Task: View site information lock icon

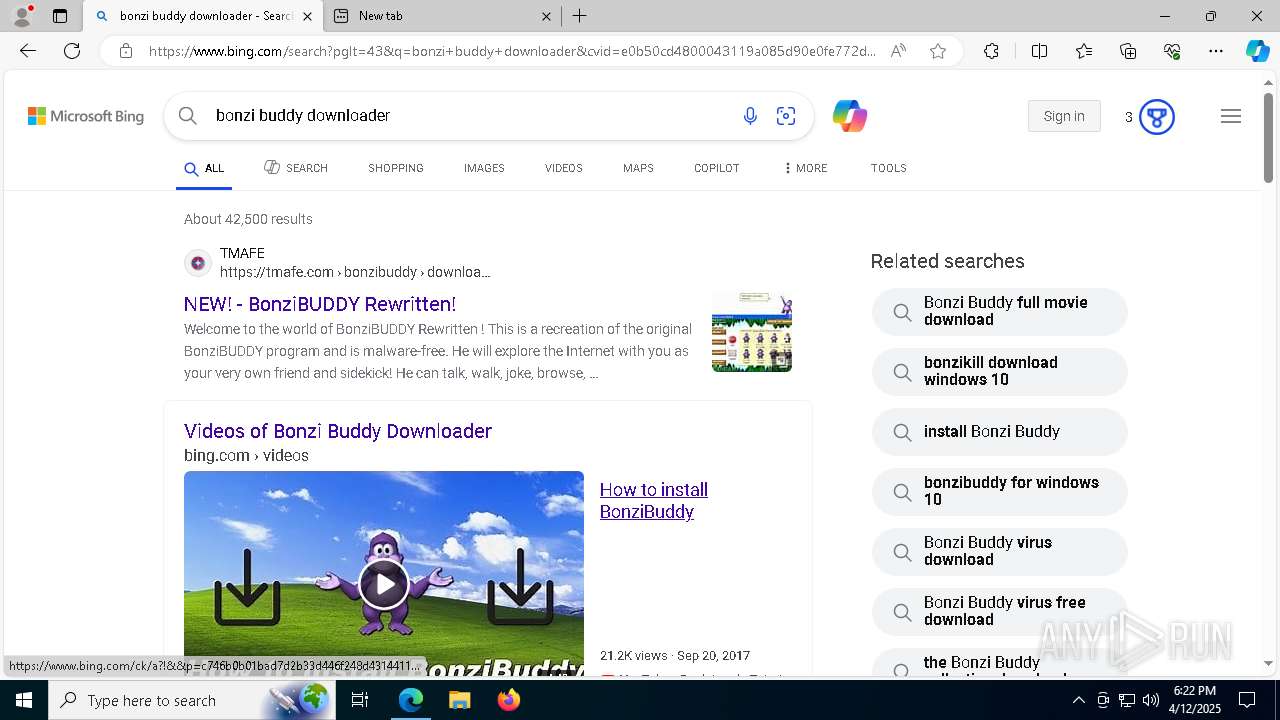Action: (126, 51)
